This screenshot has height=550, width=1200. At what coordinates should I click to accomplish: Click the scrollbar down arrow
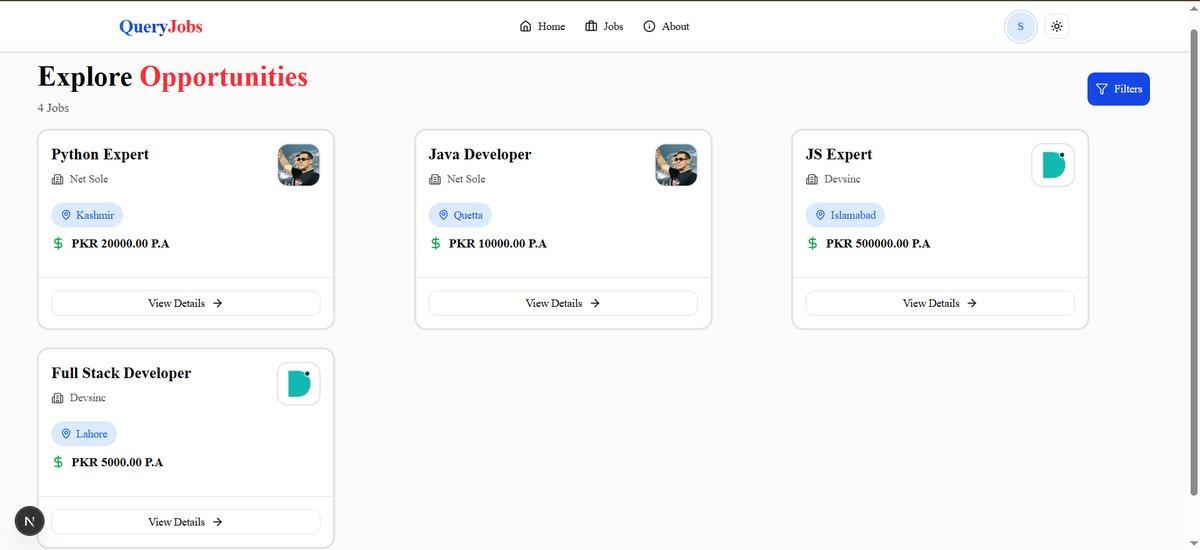(x=1192, y=543)
